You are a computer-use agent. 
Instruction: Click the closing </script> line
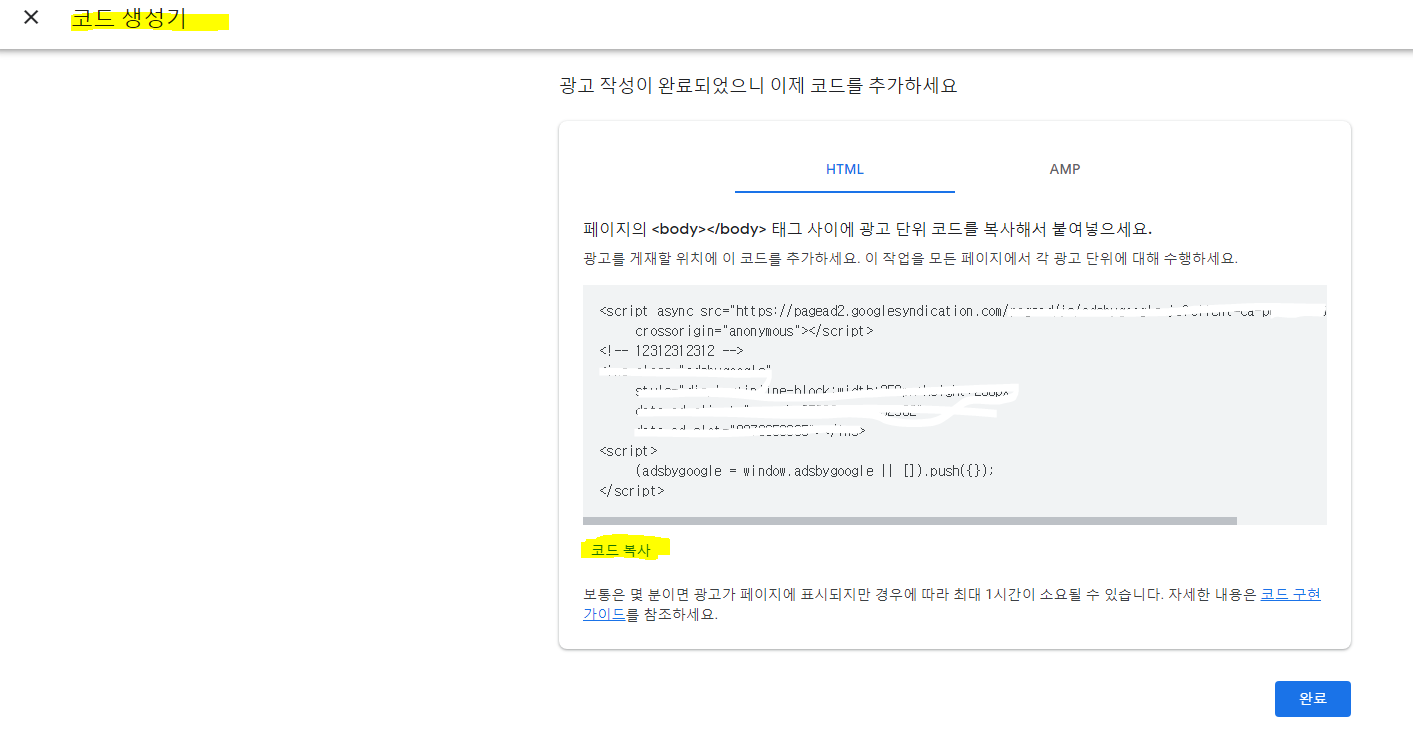[x=632, y=491]
